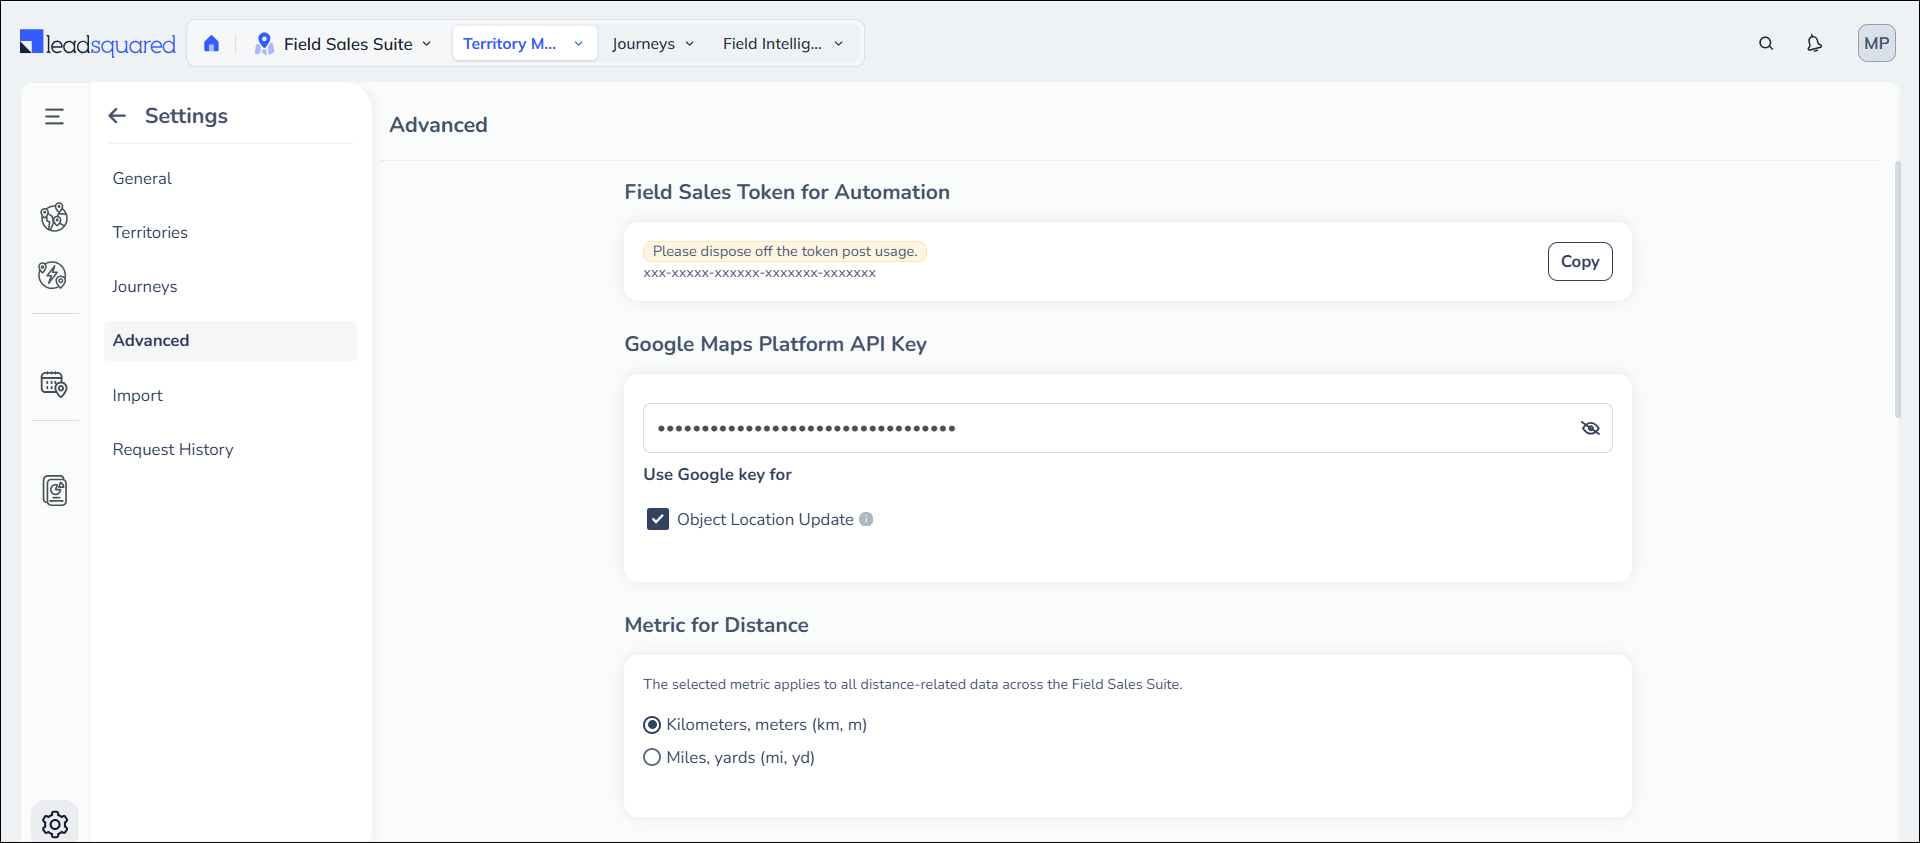Click the calendar location icon in sidebar

point(54,384)
